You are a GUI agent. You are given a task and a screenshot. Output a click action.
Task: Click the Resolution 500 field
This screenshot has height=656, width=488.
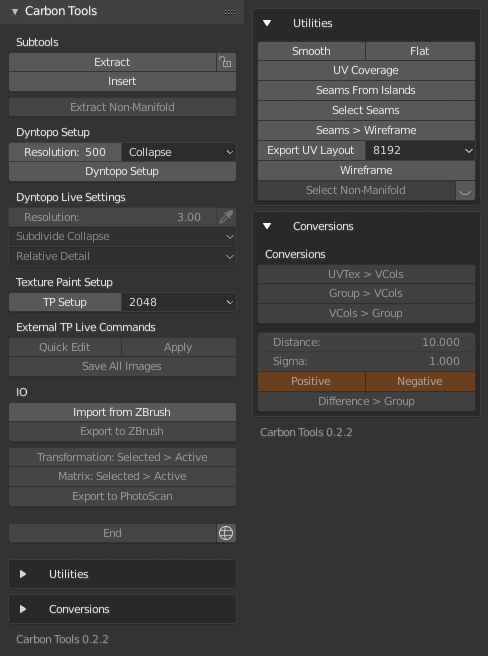(65, 152)
